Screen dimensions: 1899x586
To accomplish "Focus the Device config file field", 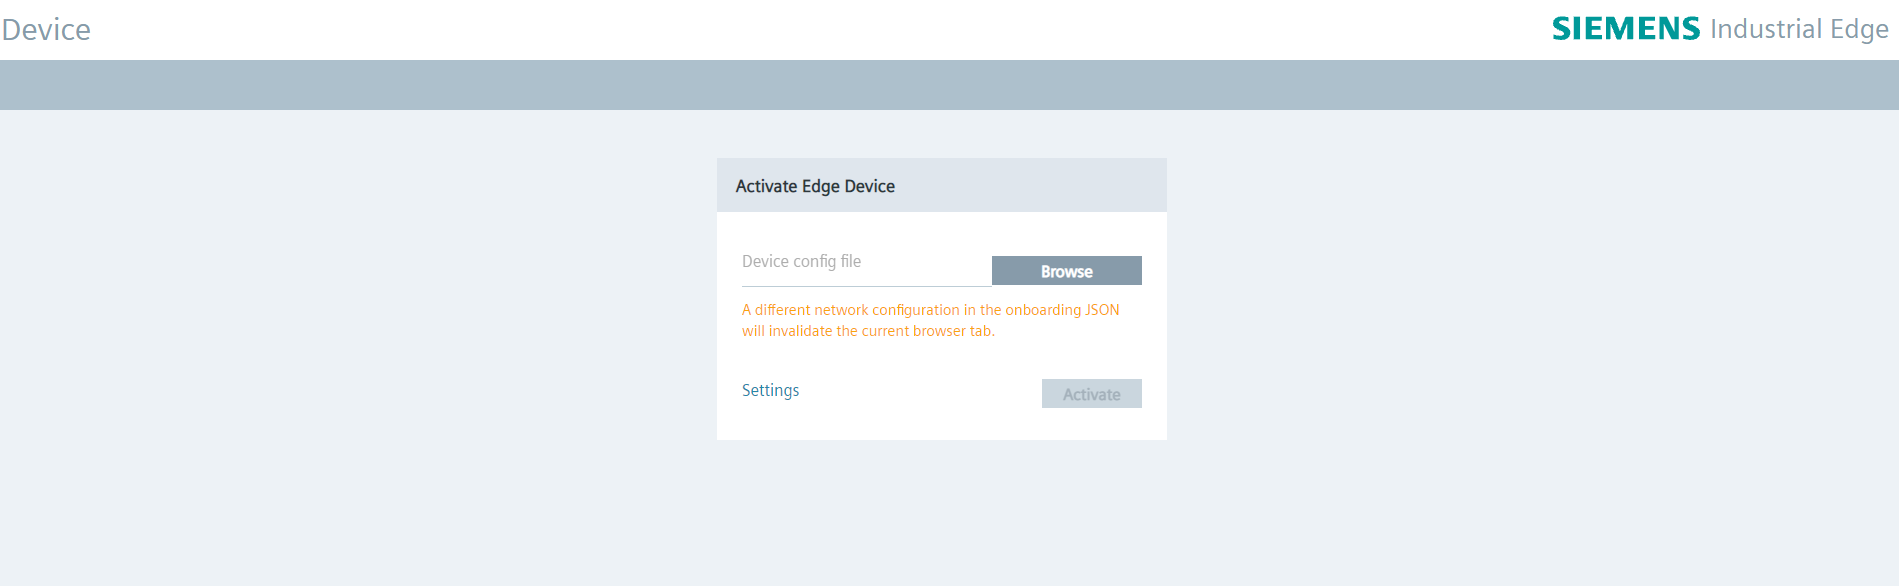I will click(x=865, y=262).
